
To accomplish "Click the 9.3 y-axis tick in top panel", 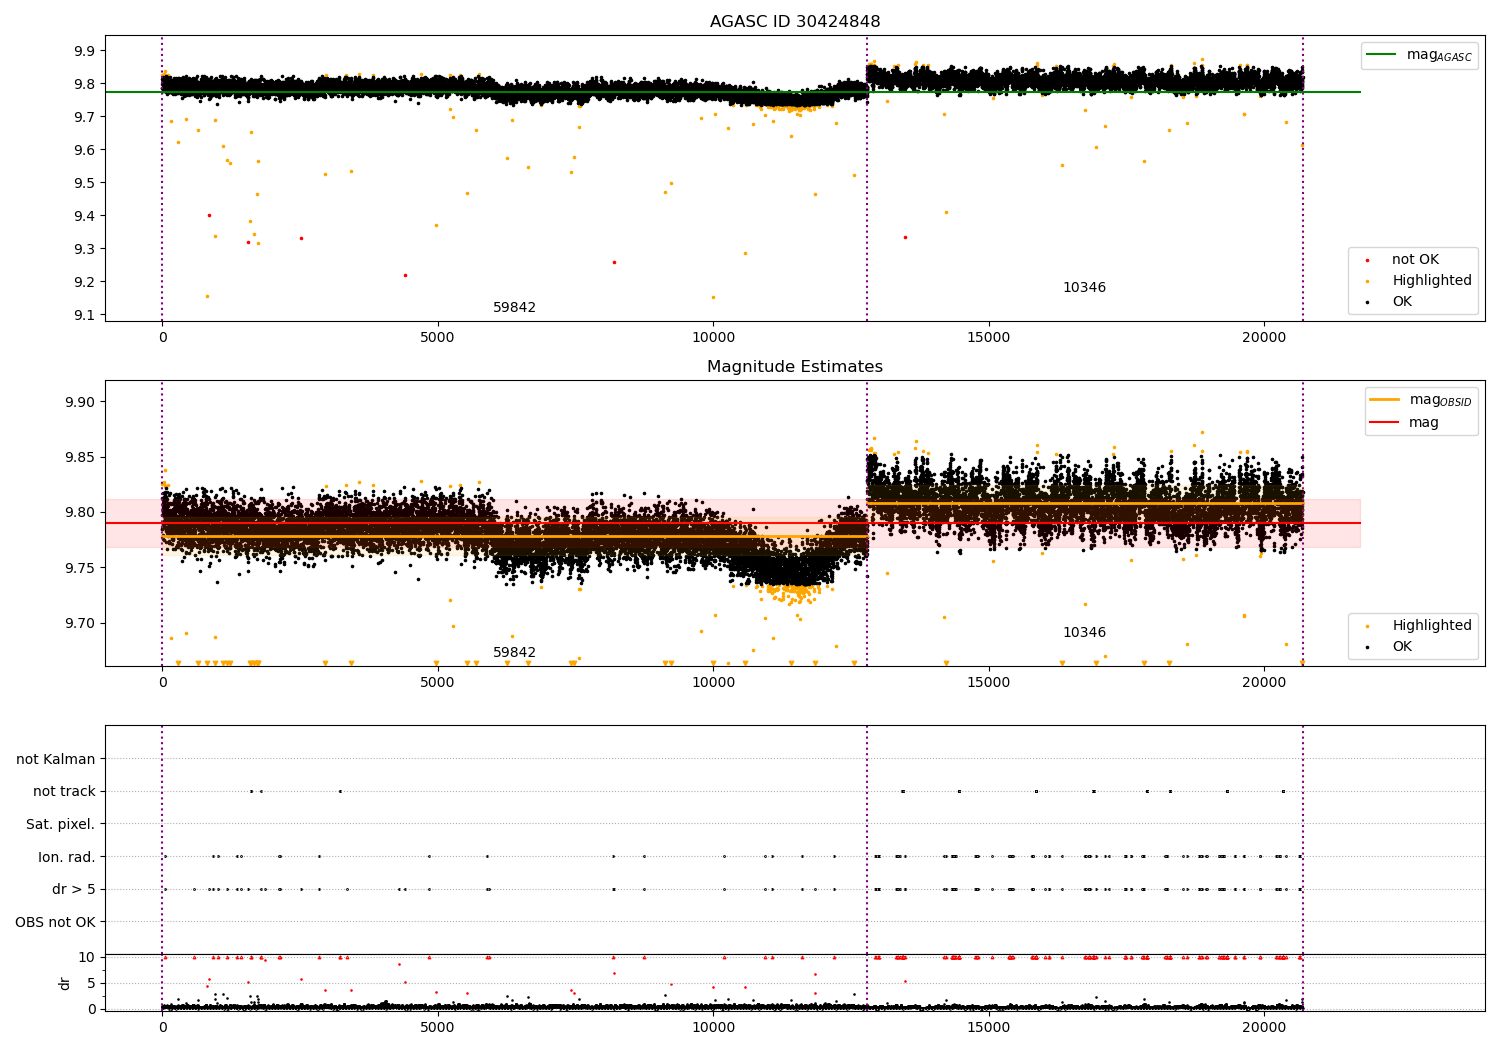I will point(85,249).
